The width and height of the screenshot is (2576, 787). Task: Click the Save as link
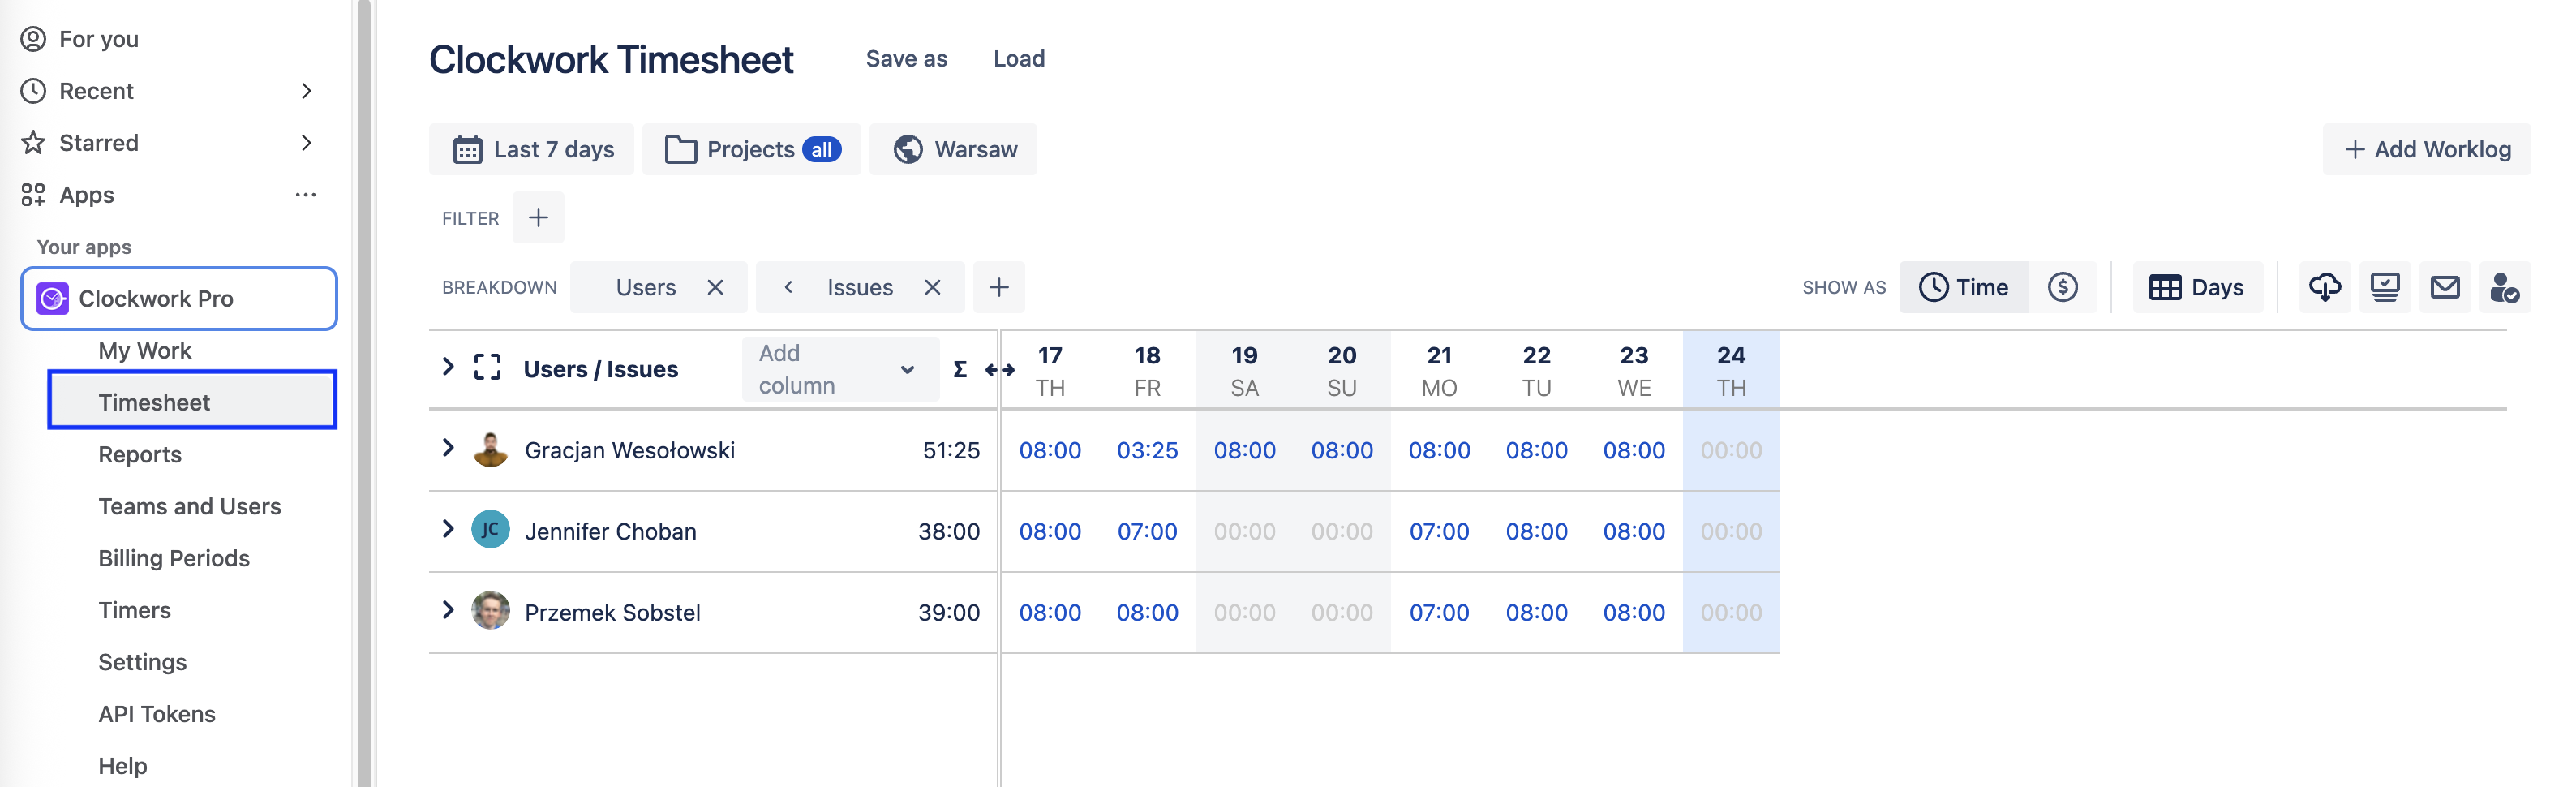[x=906, y=58]
